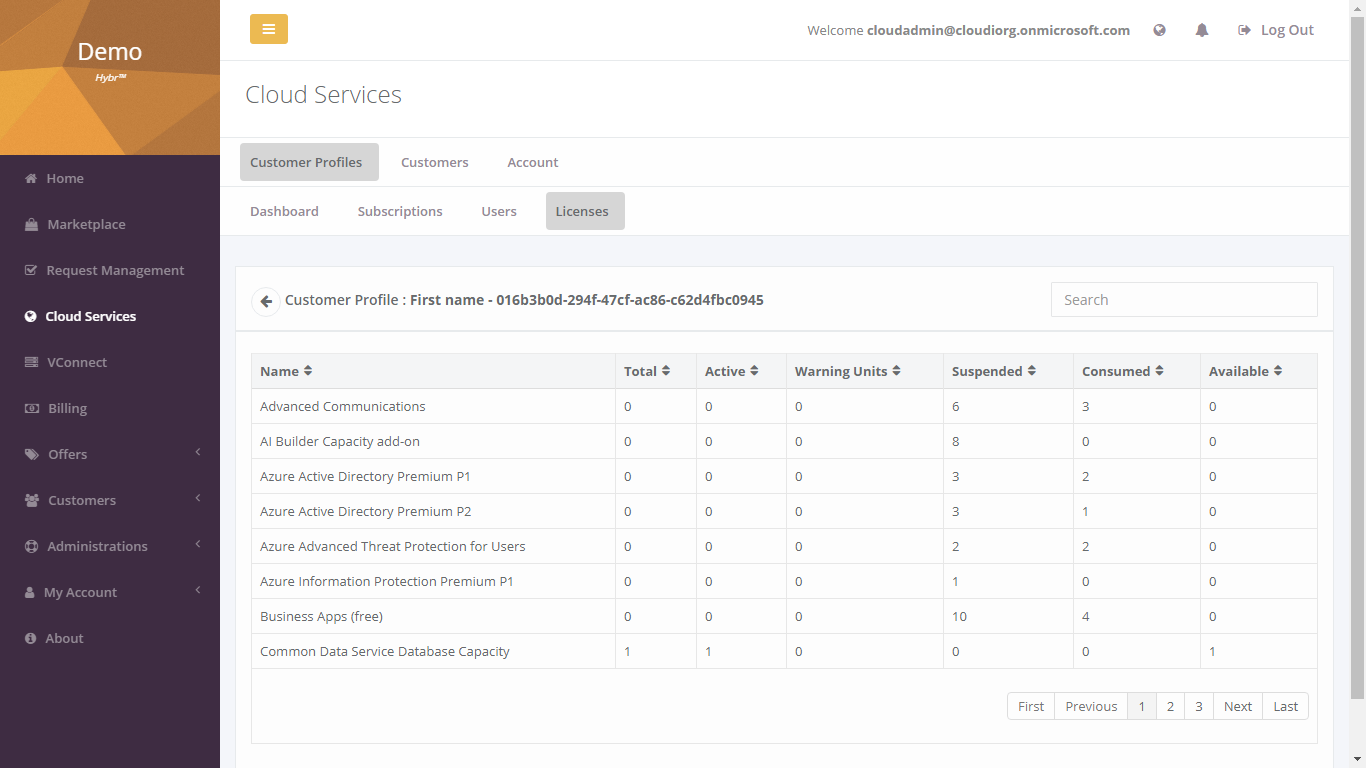Sort the table by Name column
This screenshot has height=768, width=1366.
coord(284,371)
